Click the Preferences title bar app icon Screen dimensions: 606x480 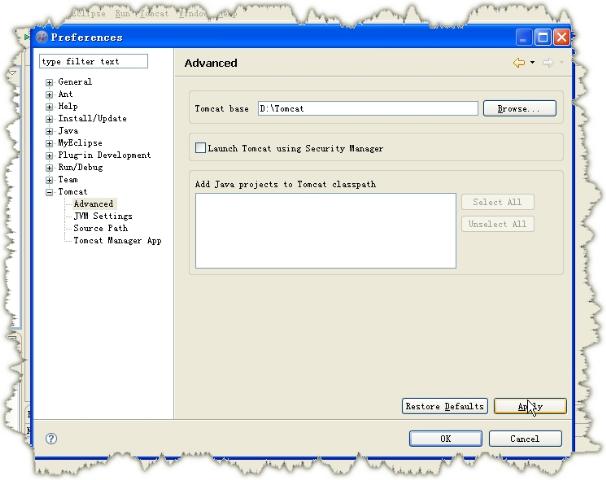coord(41,37)
